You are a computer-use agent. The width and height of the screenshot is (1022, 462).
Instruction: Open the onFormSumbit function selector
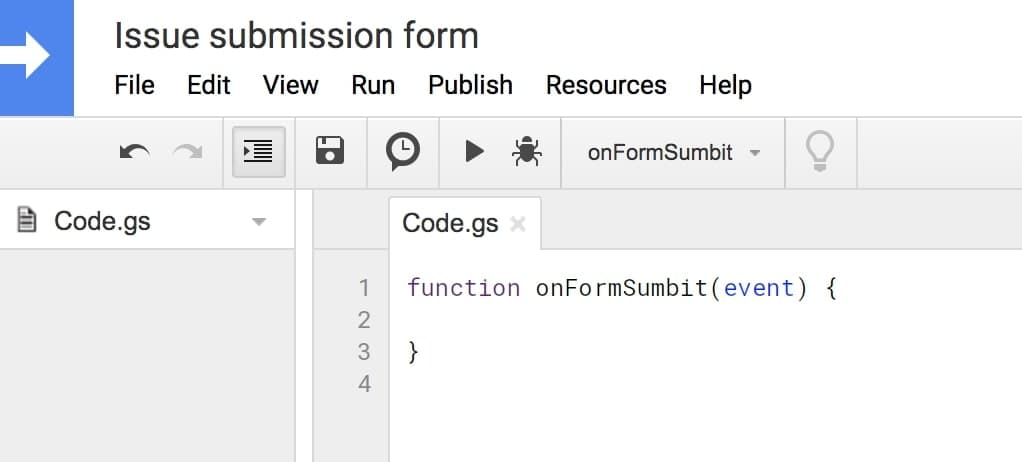[673, 153]
